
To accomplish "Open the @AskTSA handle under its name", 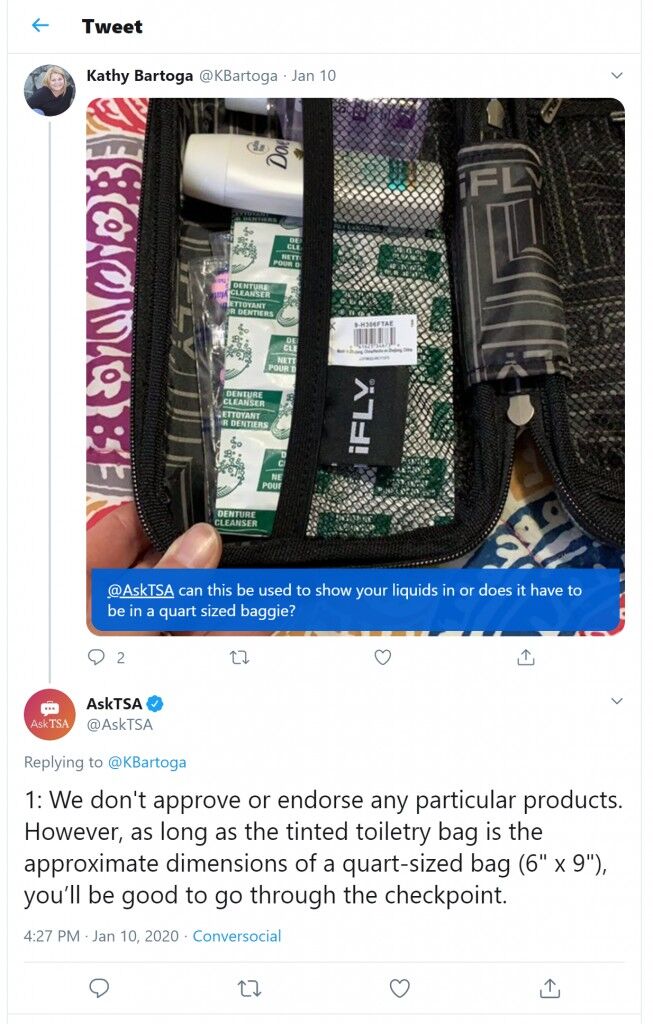I will click(119, 724).
